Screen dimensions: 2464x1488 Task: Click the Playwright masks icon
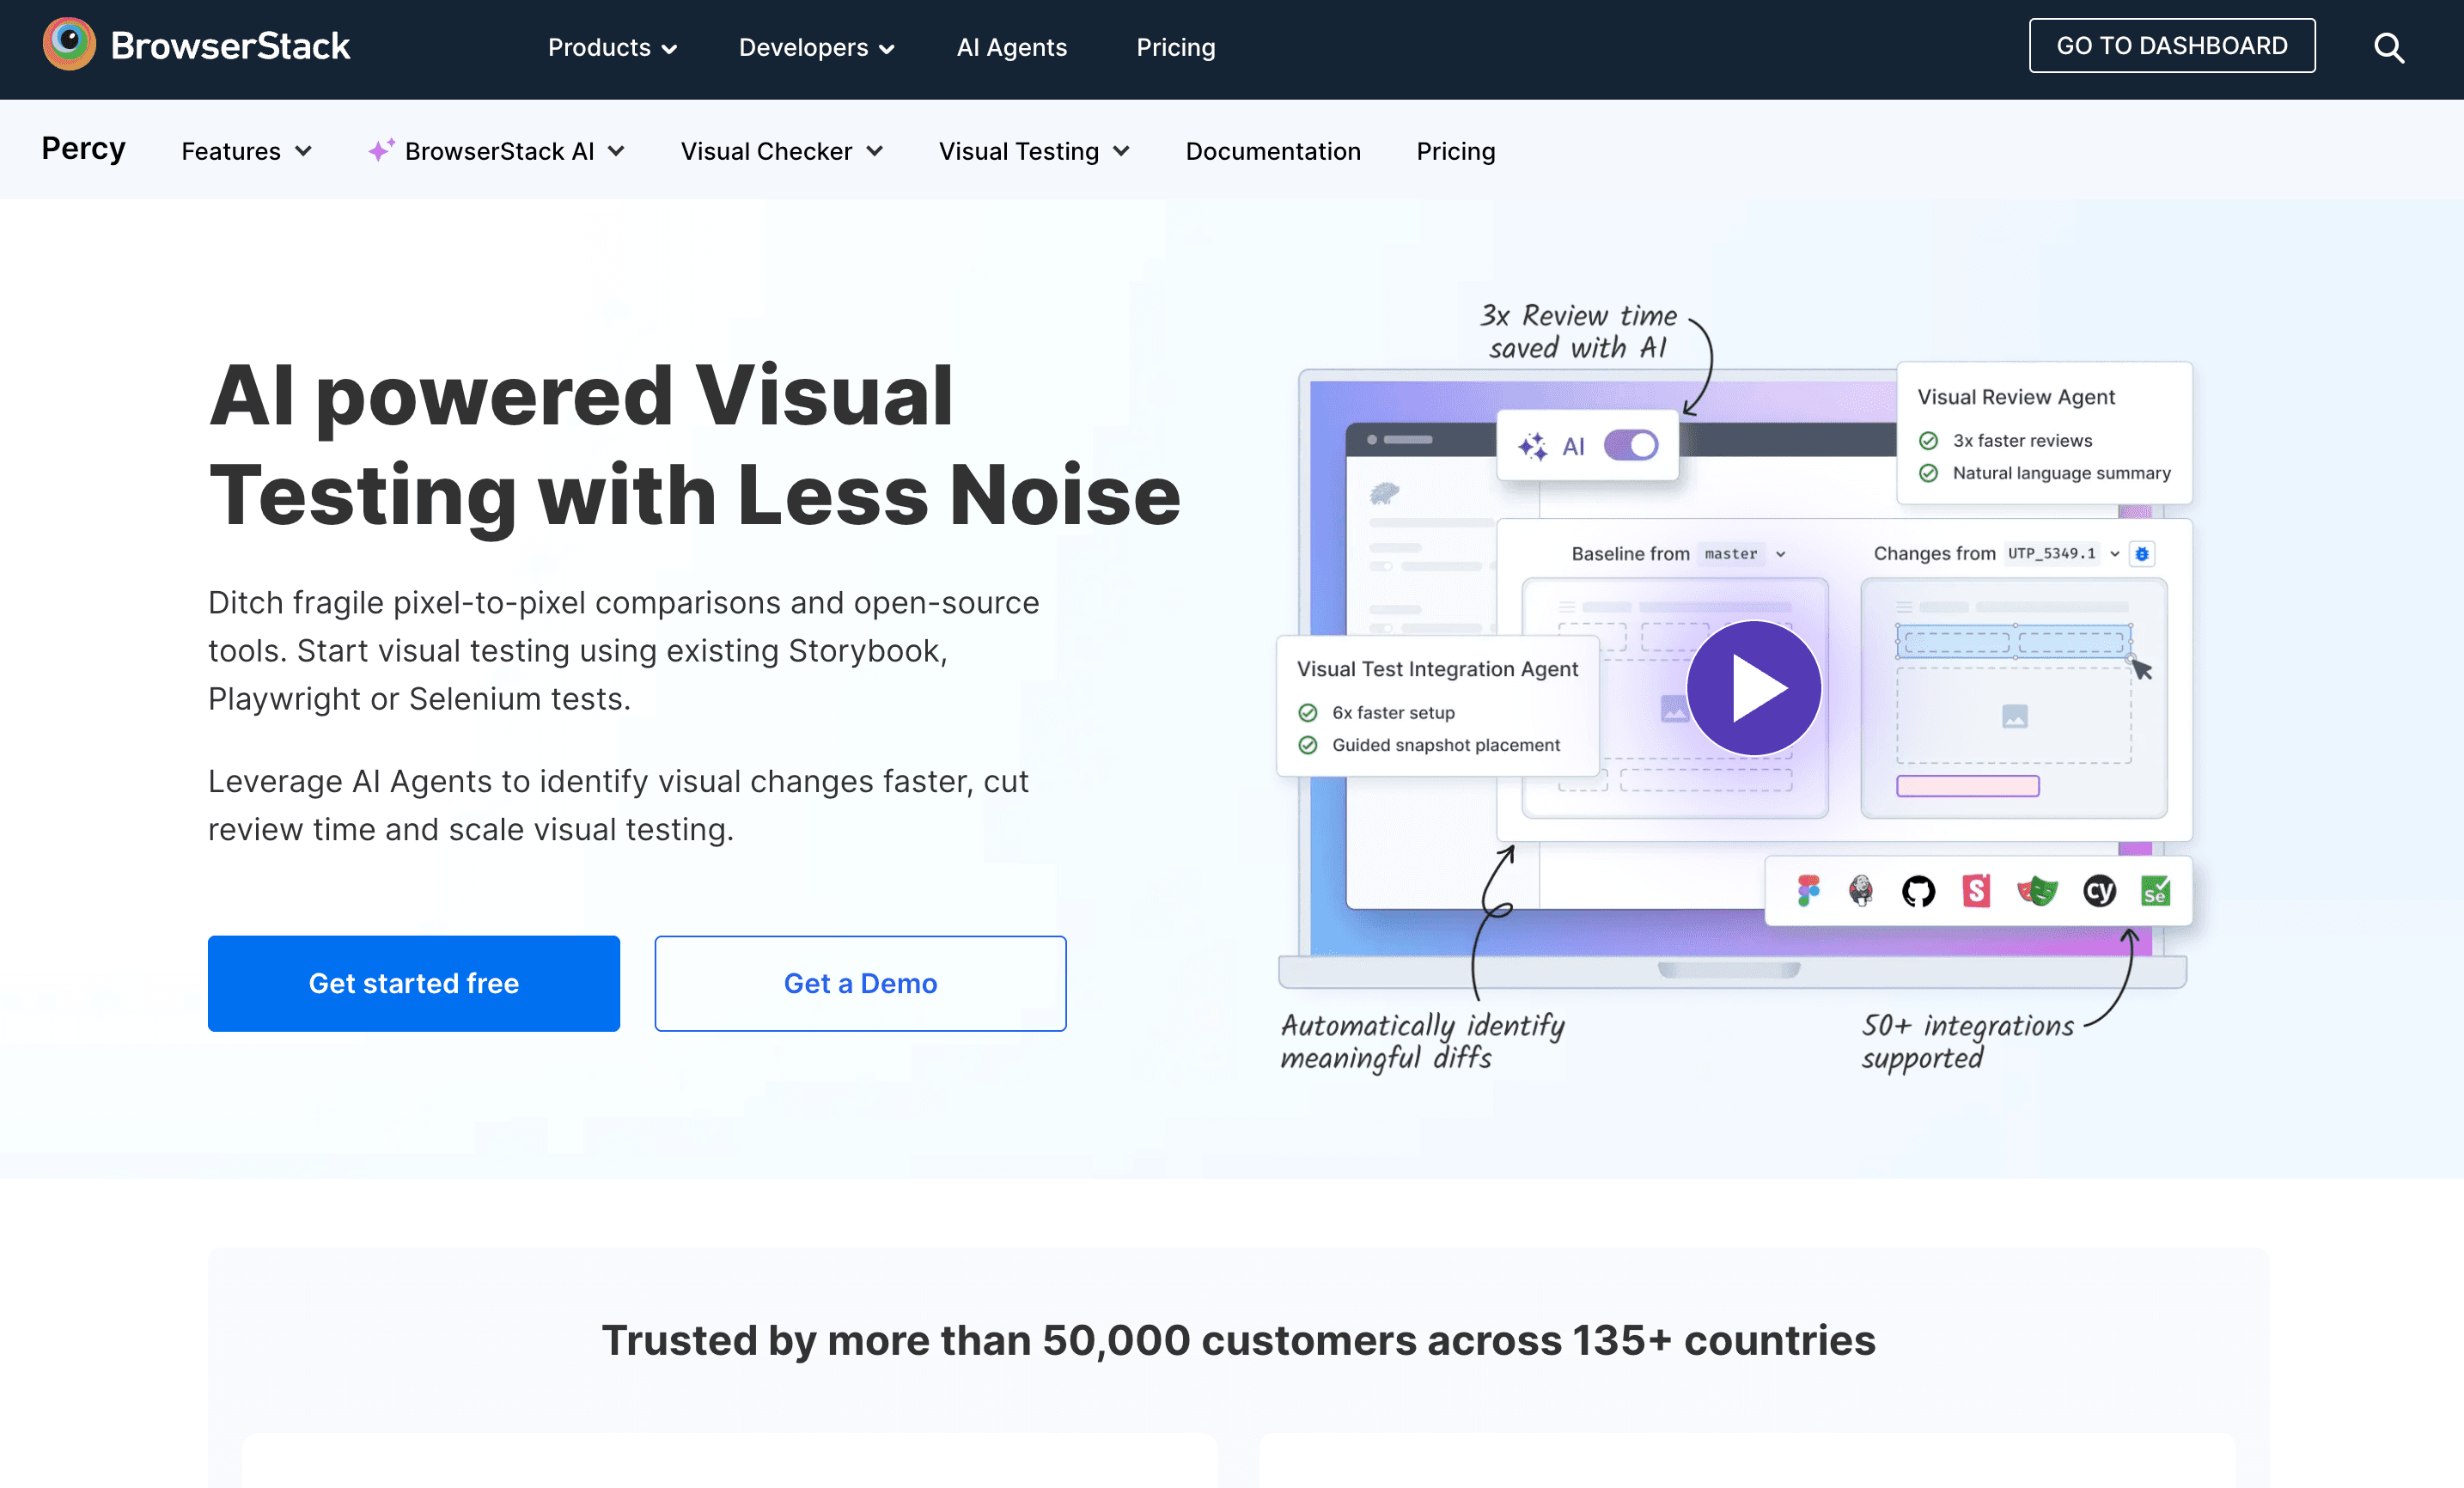coord(2037,890)
